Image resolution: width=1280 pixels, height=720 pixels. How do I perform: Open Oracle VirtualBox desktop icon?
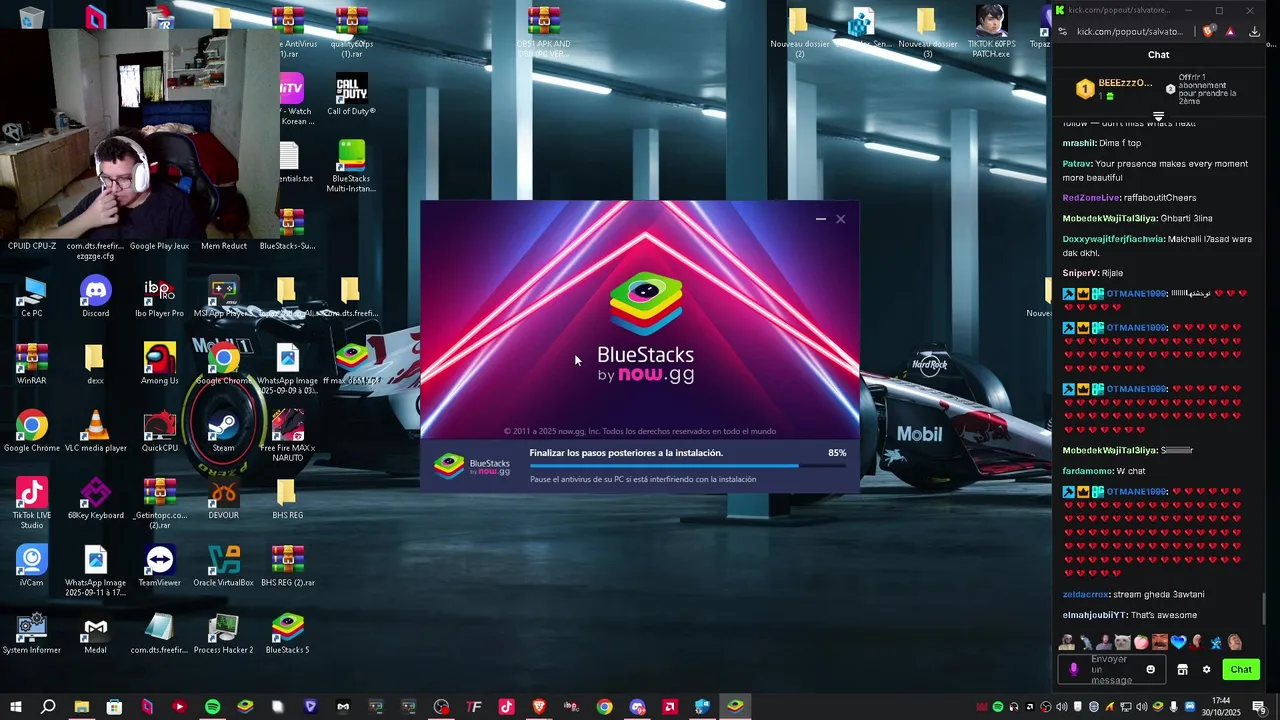pyautogui.click(x=223, y=566)
